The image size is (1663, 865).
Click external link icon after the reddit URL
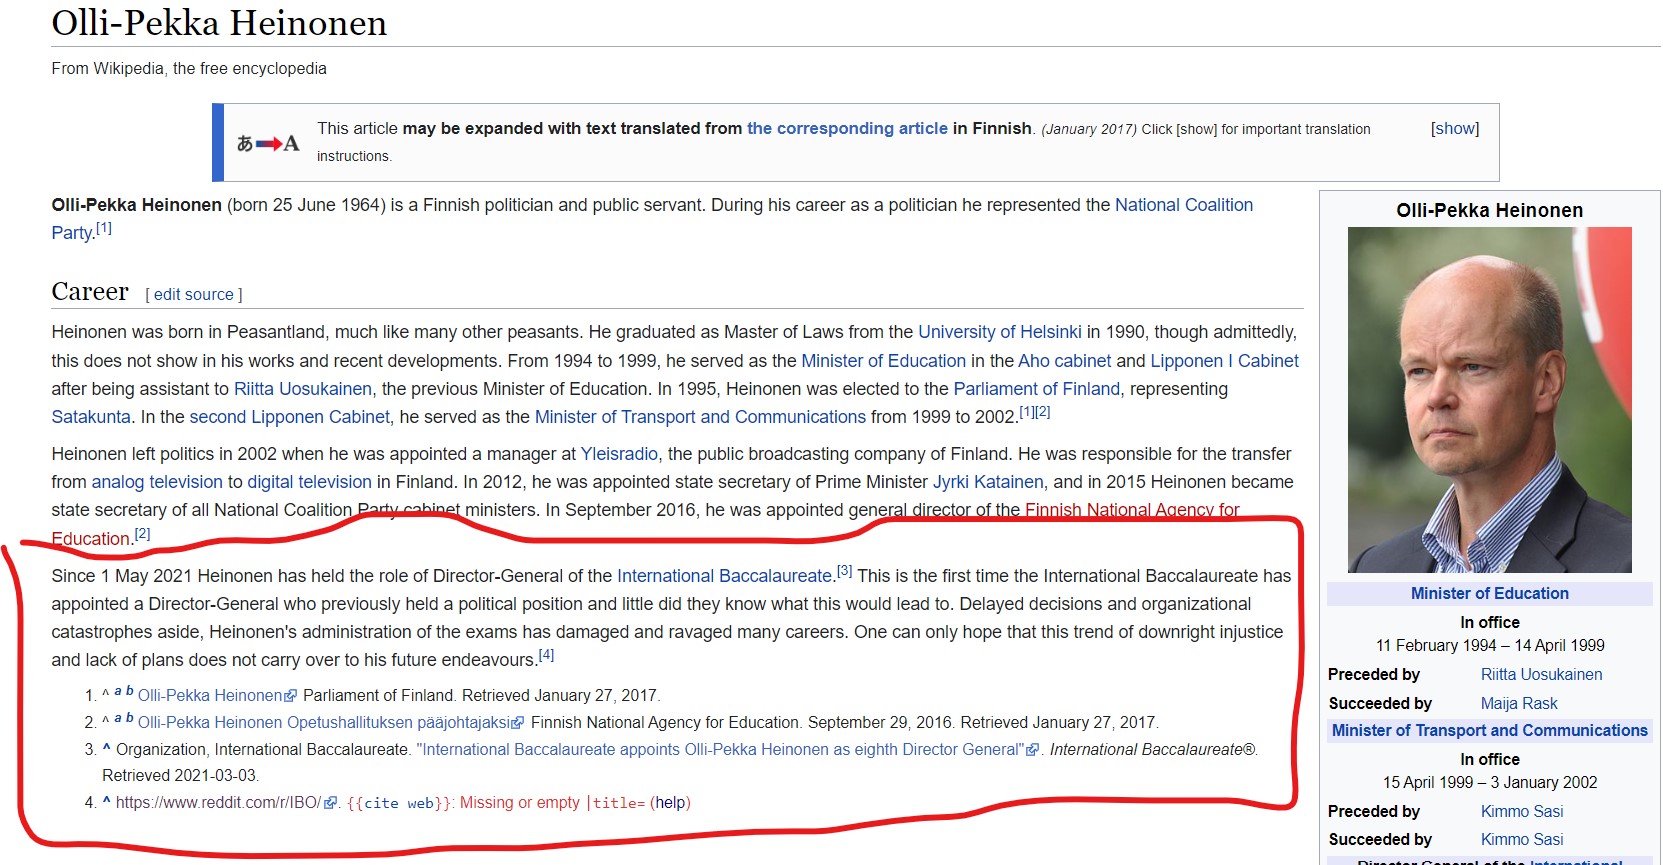tap(331, 803)
